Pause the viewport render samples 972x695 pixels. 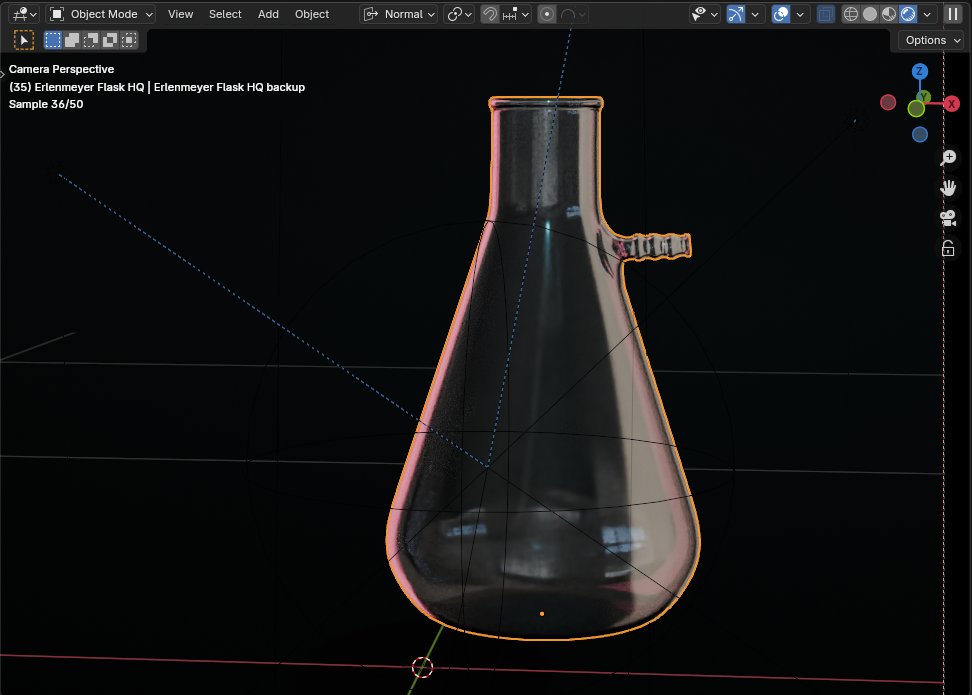[952, 13]
